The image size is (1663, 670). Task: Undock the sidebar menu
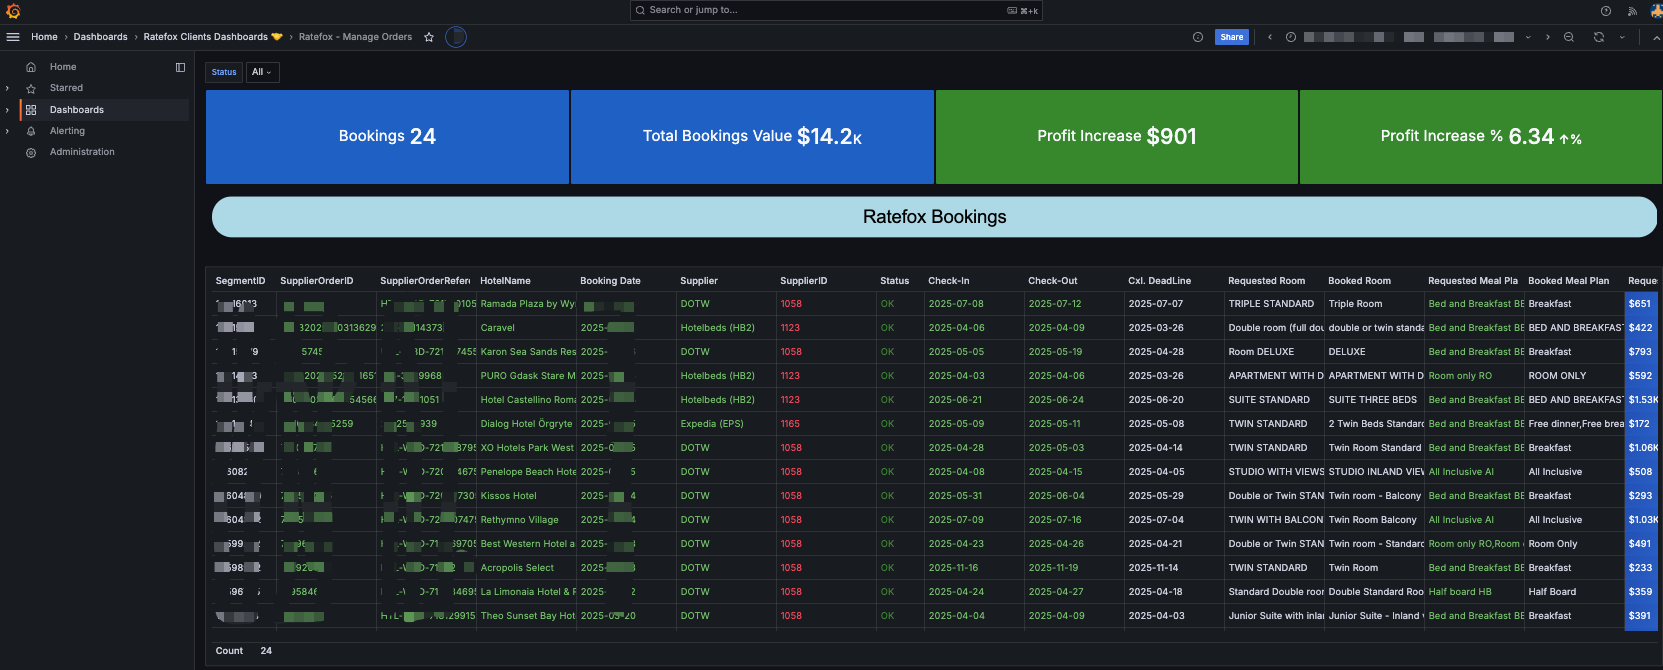(x=180, y=67)
